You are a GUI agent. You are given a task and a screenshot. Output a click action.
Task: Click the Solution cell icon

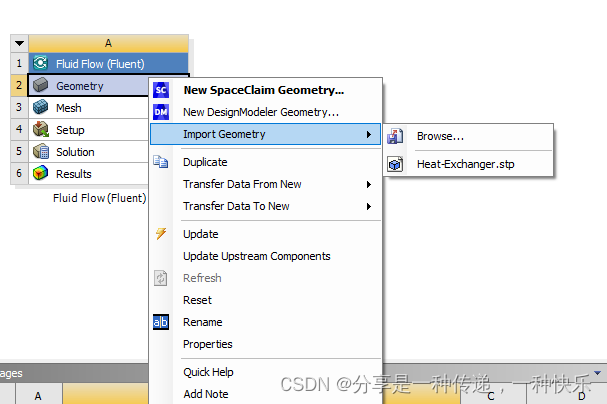tap(40, 151)
